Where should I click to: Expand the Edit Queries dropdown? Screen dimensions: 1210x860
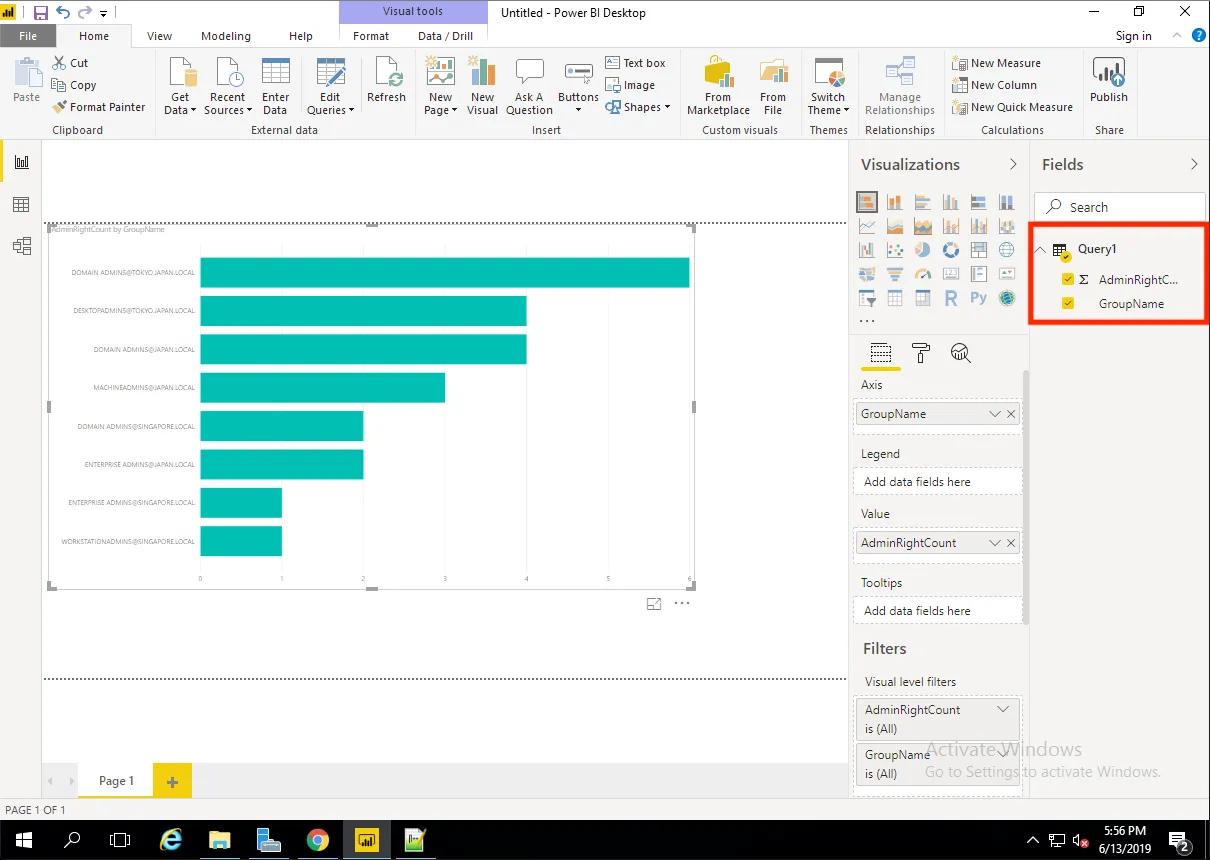330,86
